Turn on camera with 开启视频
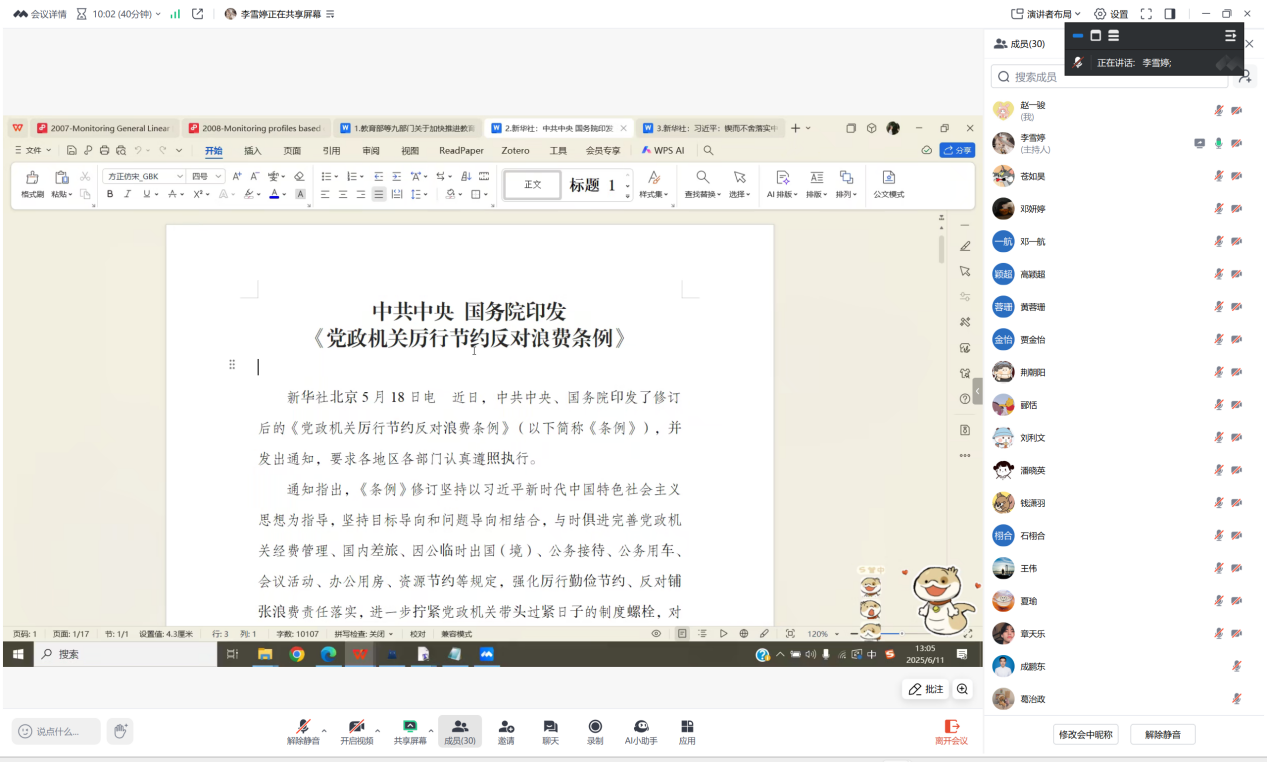The width and height of the screenshot is (1267, 762). coord(356,730)
